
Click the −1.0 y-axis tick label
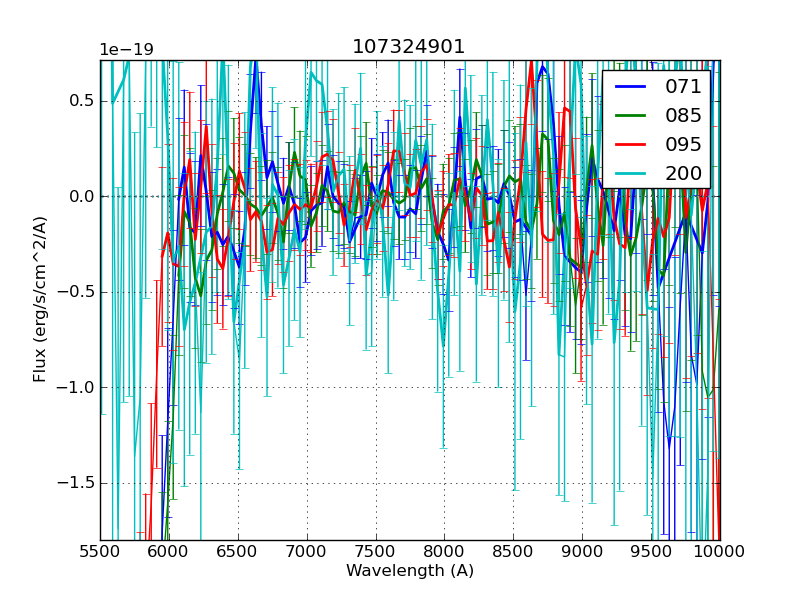click(x=76, y=388)
